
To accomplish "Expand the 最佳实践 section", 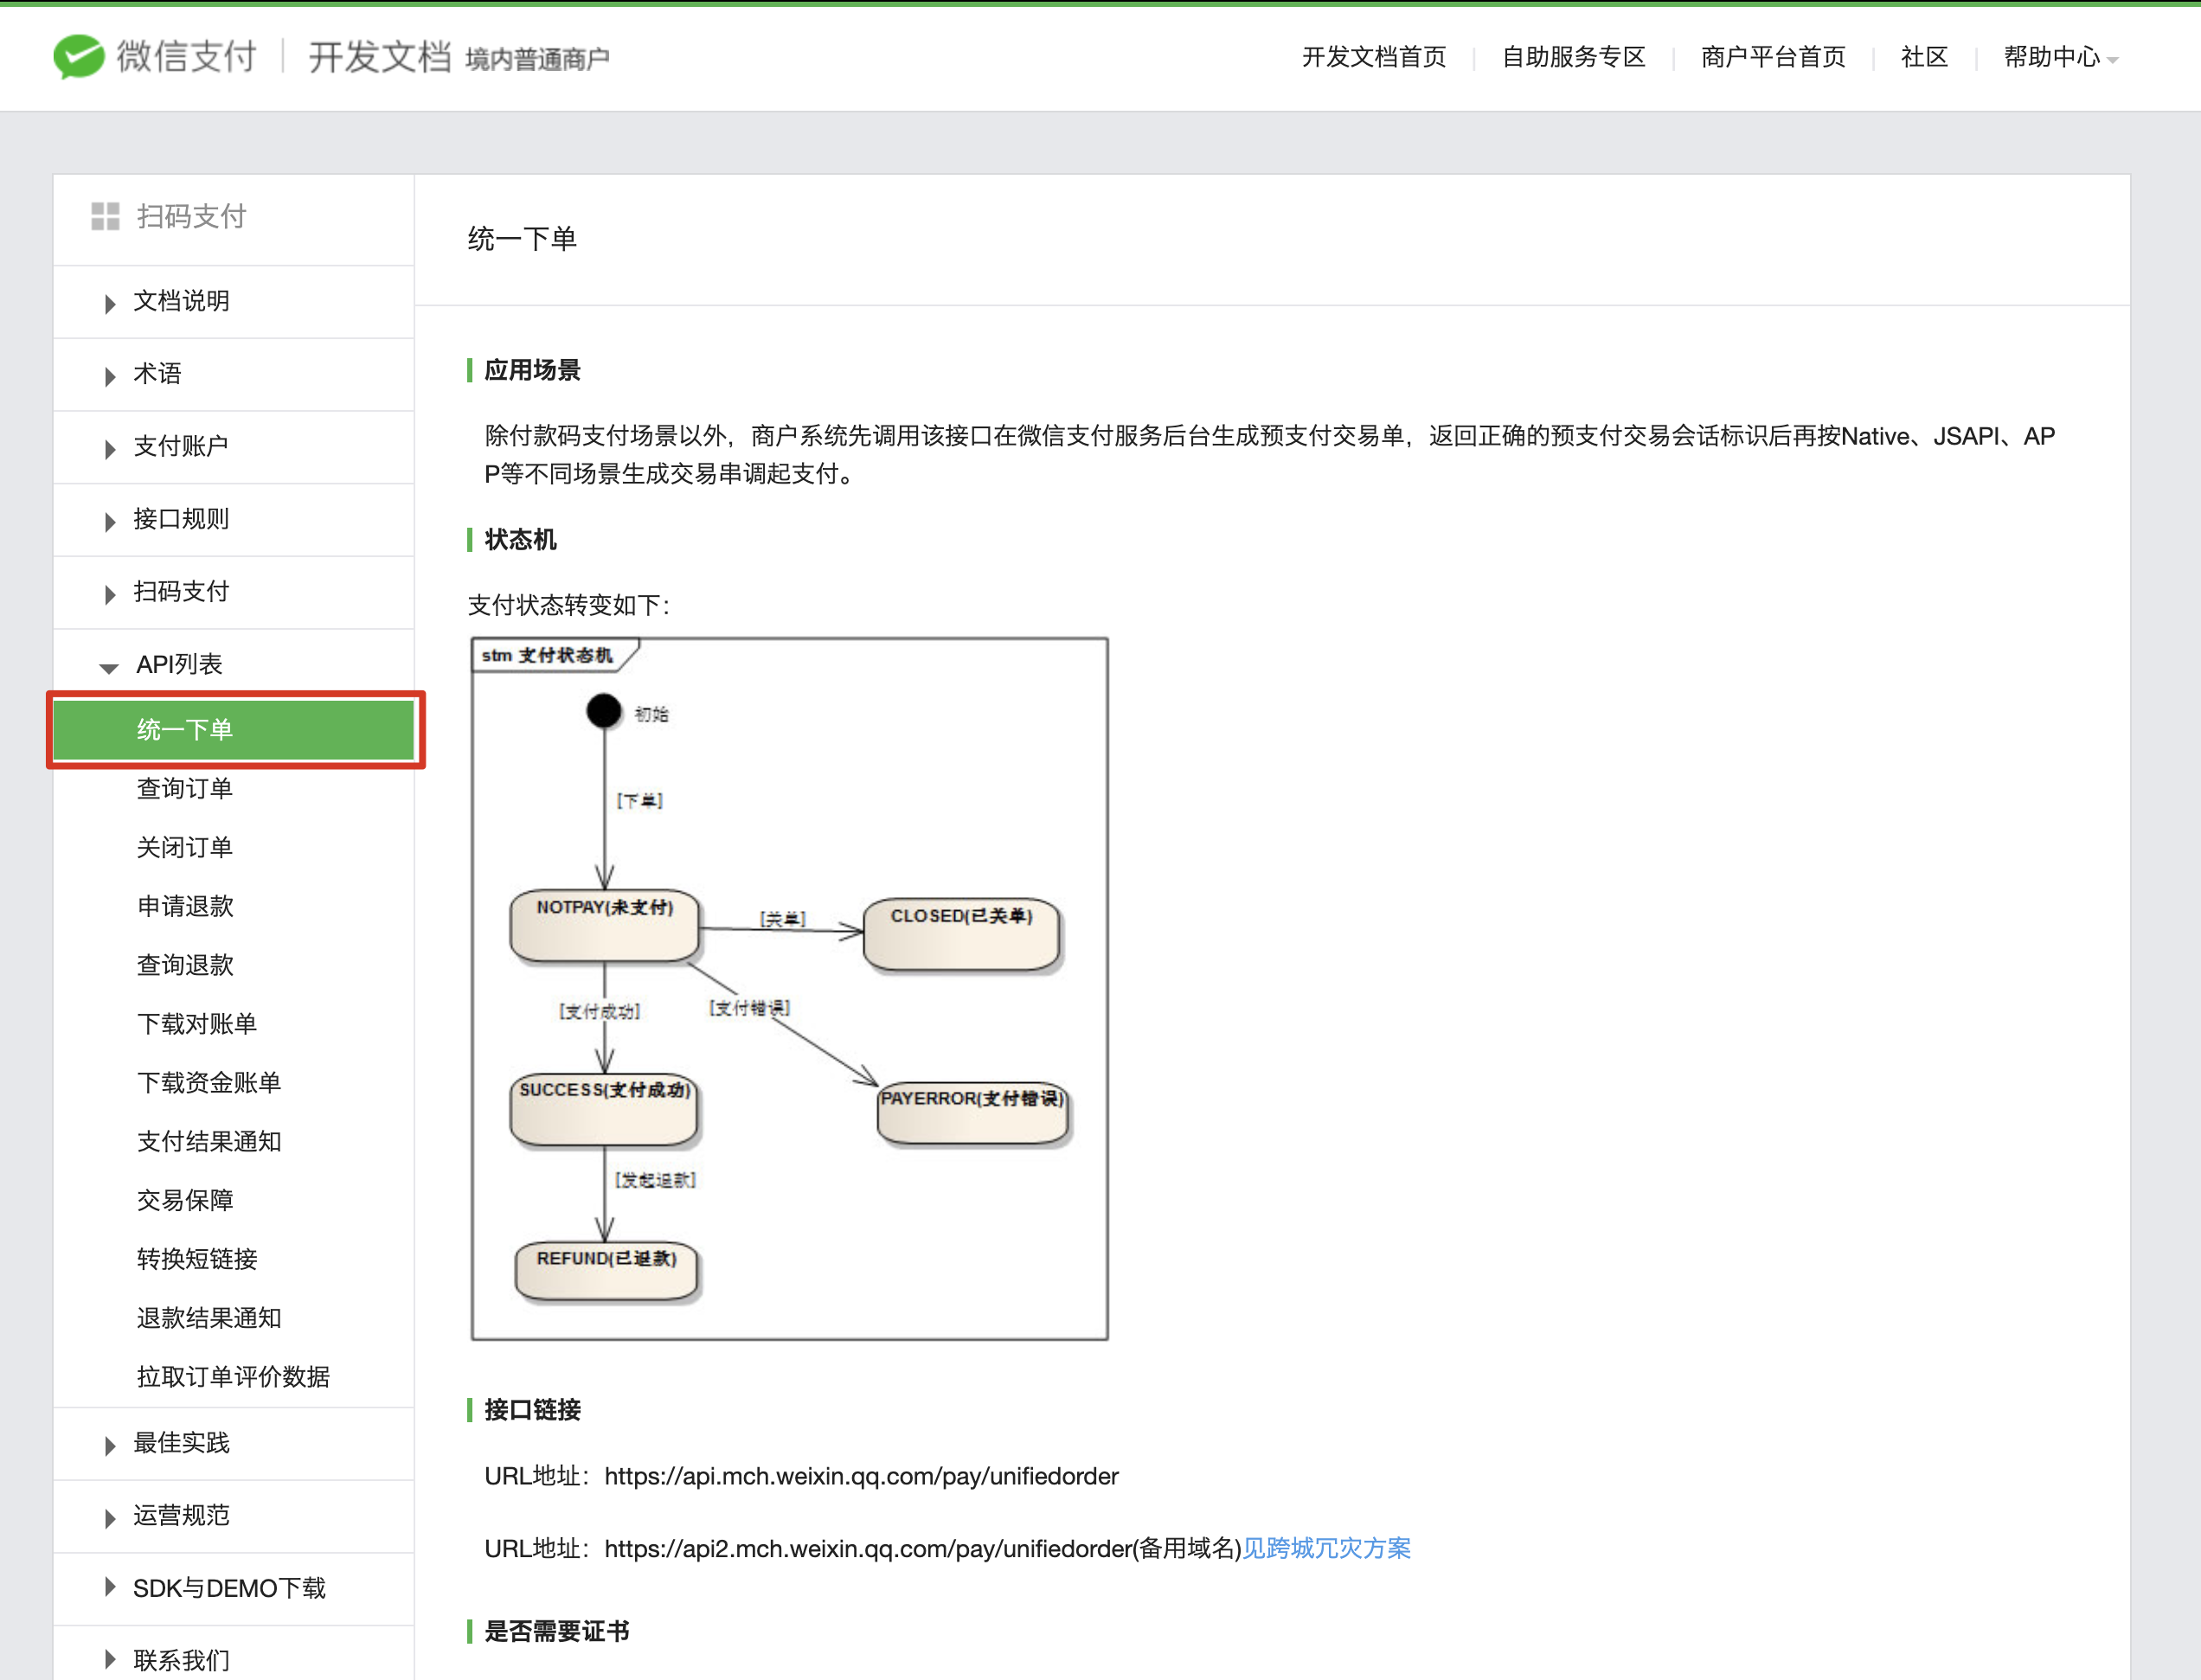I will pos(181,1443).
